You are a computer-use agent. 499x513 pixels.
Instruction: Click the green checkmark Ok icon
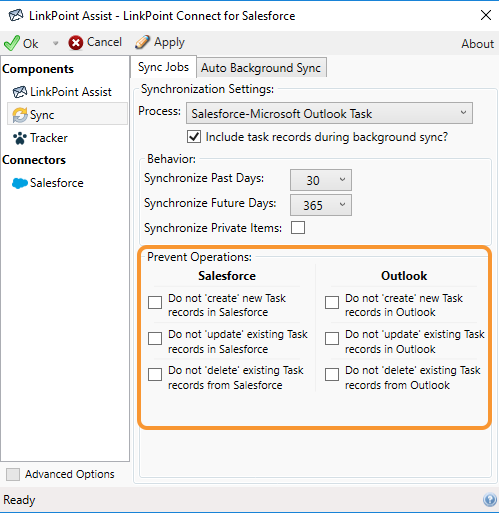click(12, 43)
